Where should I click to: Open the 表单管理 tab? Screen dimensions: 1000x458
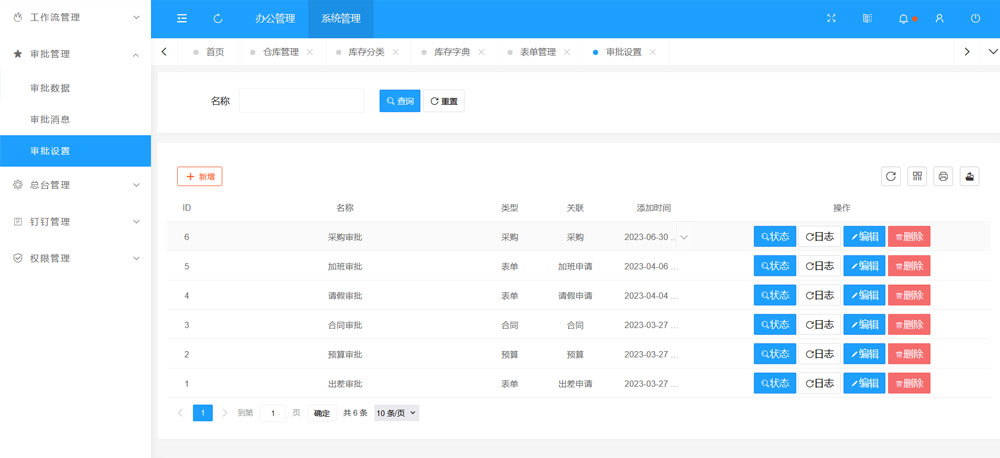click(538, 52)
